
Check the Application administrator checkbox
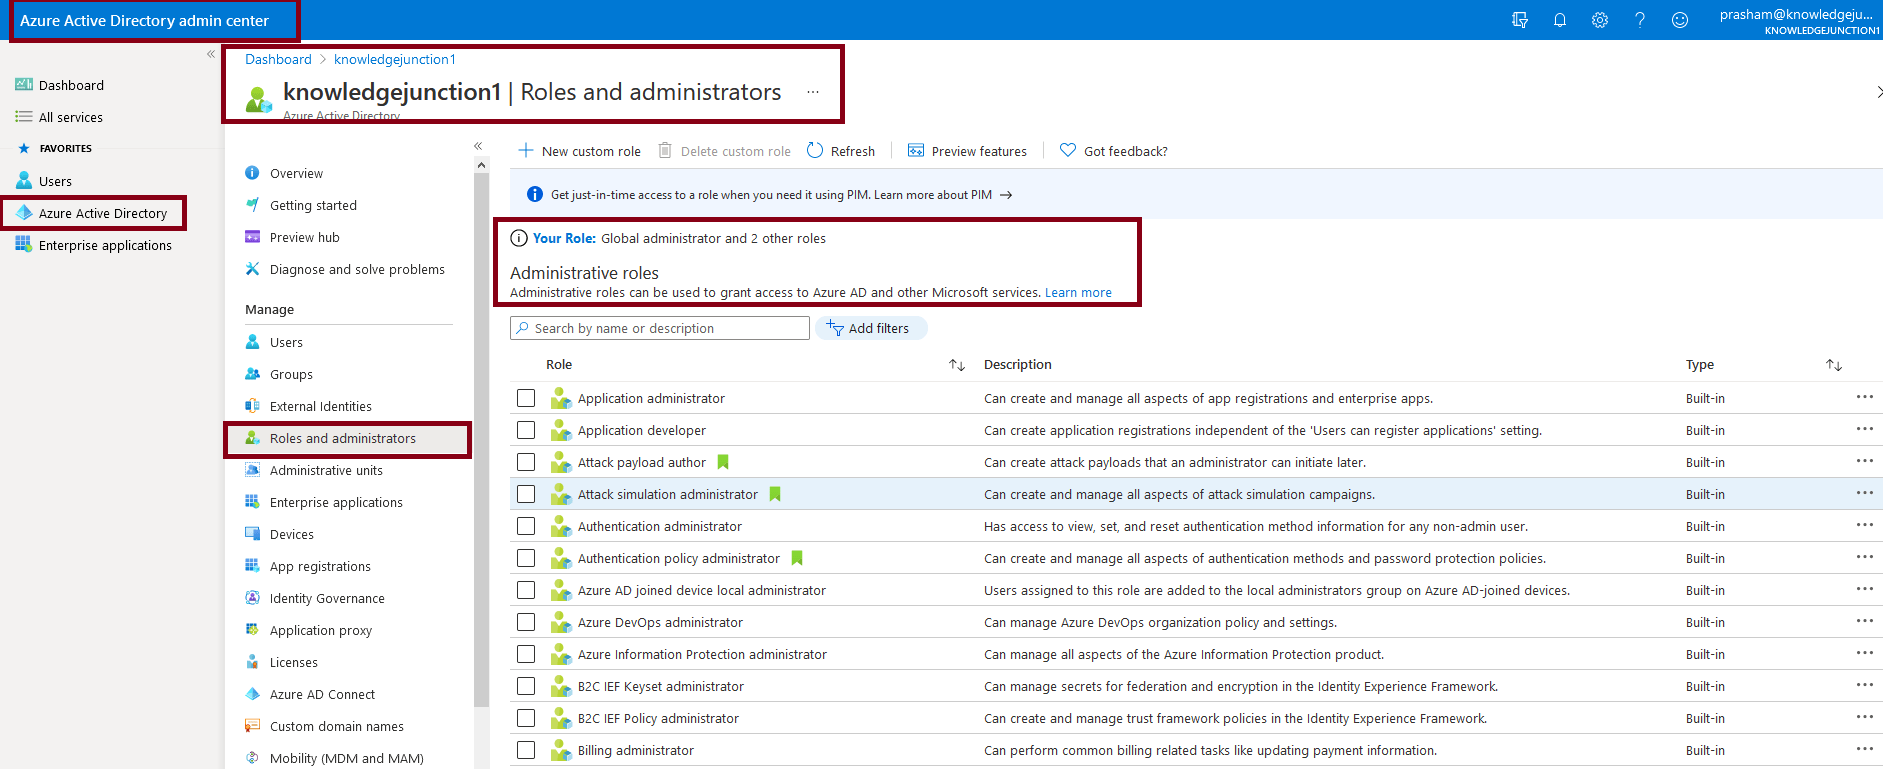[526, 398]
